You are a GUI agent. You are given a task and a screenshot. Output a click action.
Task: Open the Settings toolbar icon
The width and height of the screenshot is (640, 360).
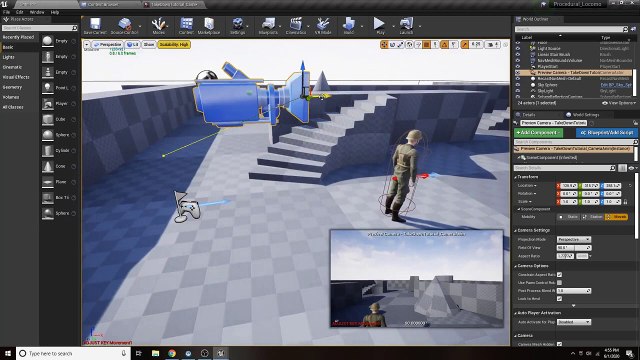[237, 26]
